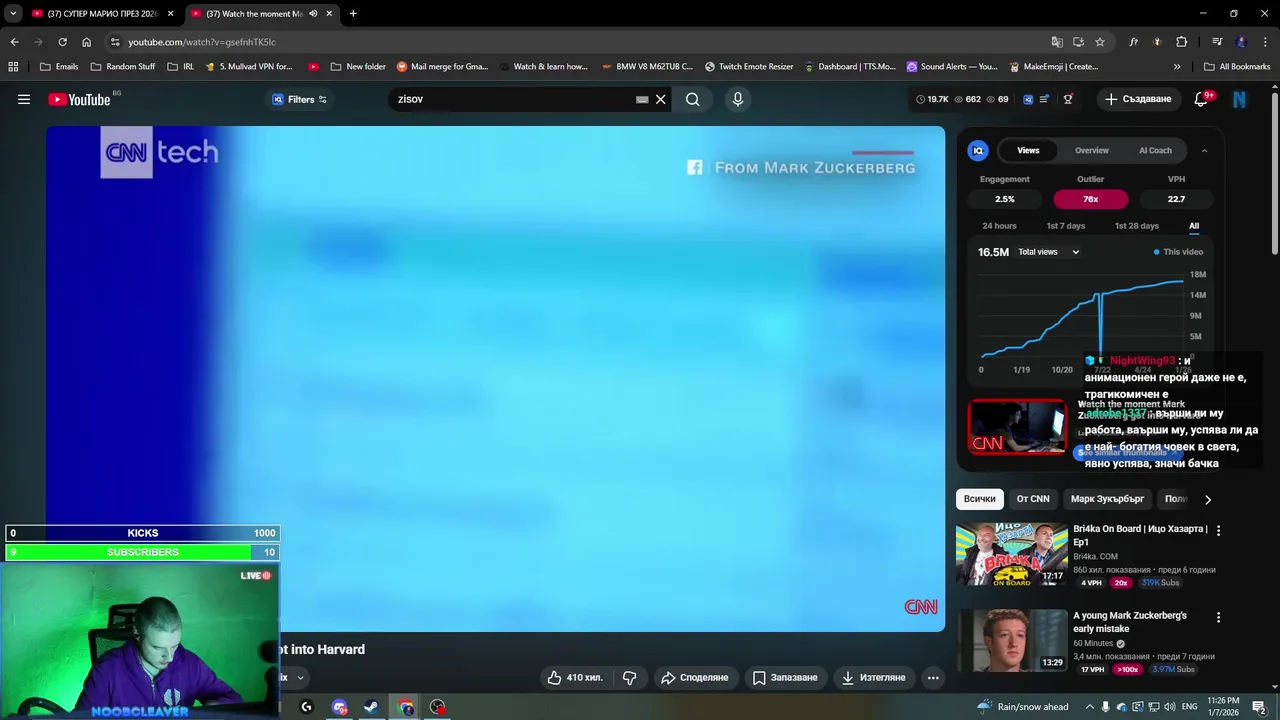This screenshot has width=1280, height=720.
Task: Open the YouTube hamburger guide menu
Action: pyautogui.click(x=24, y=99)
